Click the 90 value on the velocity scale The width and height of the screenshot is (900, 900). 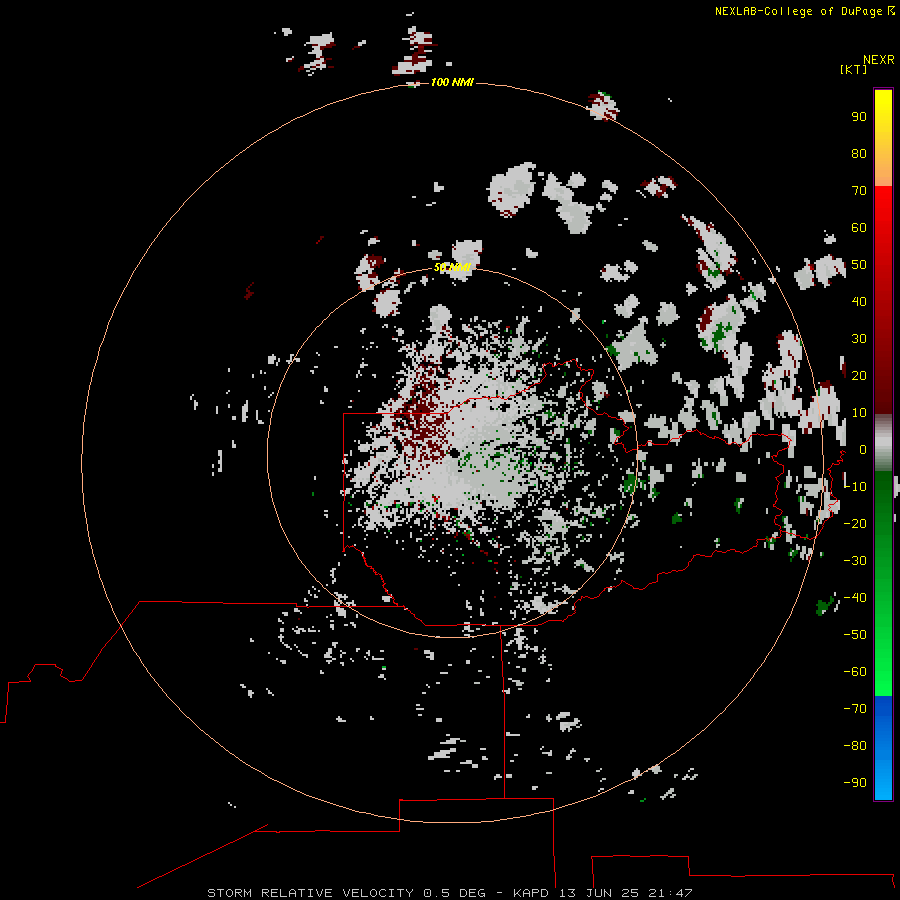859,117
